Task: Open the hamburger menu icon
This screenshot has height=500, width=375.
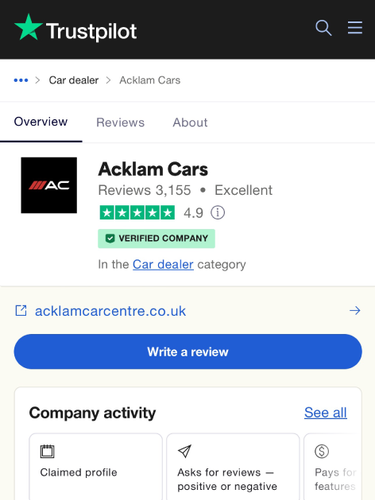Action: 355,28
